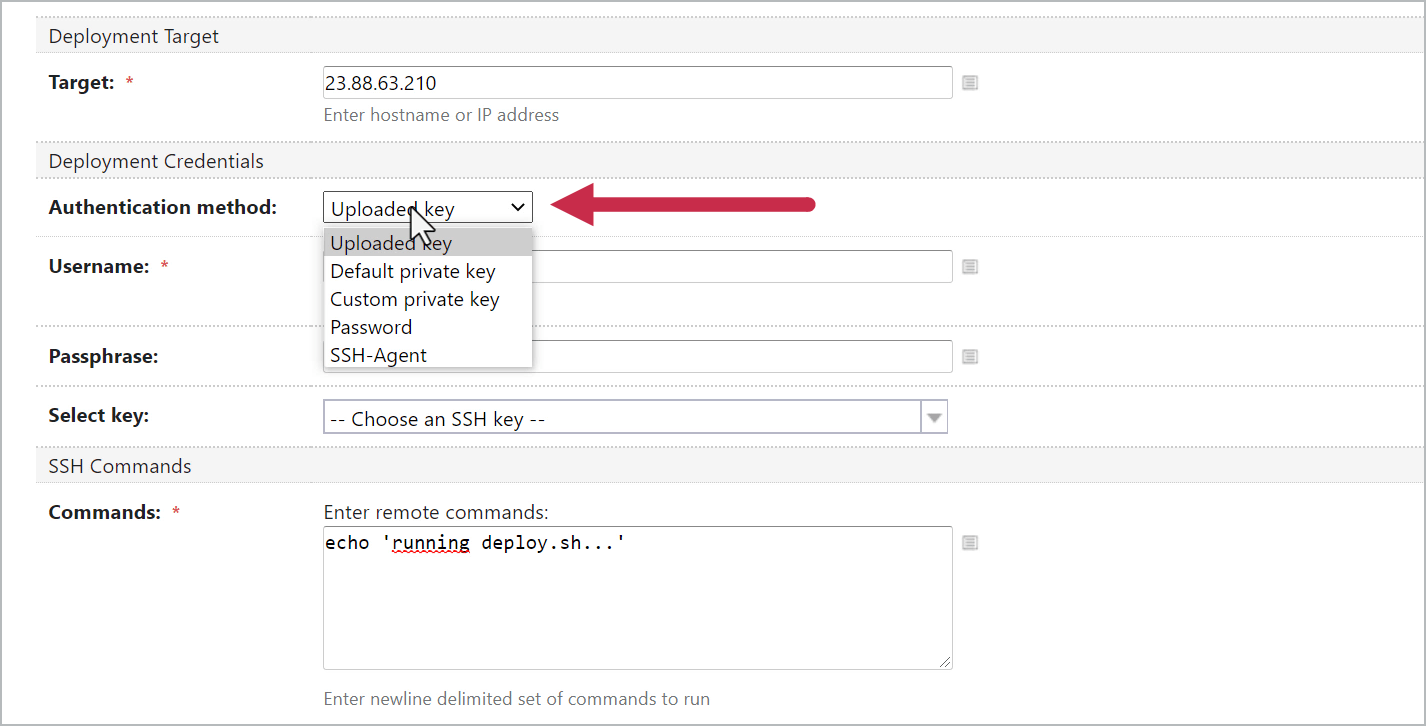Screen dimensions: 1426x726
Task: Click the snippet list icon next to Commands
Action: click(x=969, y=542)
